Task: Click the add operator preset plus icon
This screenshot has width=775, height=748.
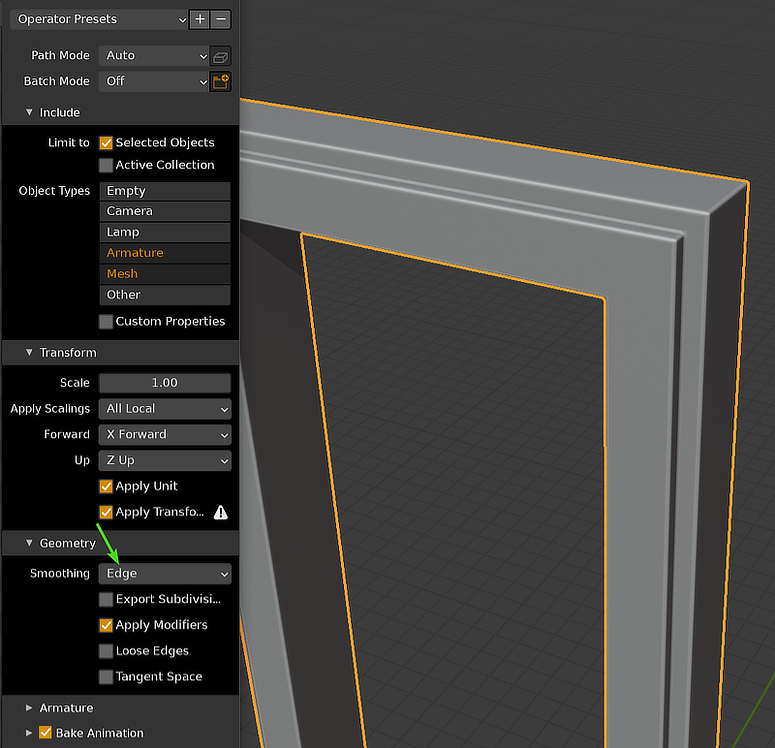Action: click(x=201, y=19)
